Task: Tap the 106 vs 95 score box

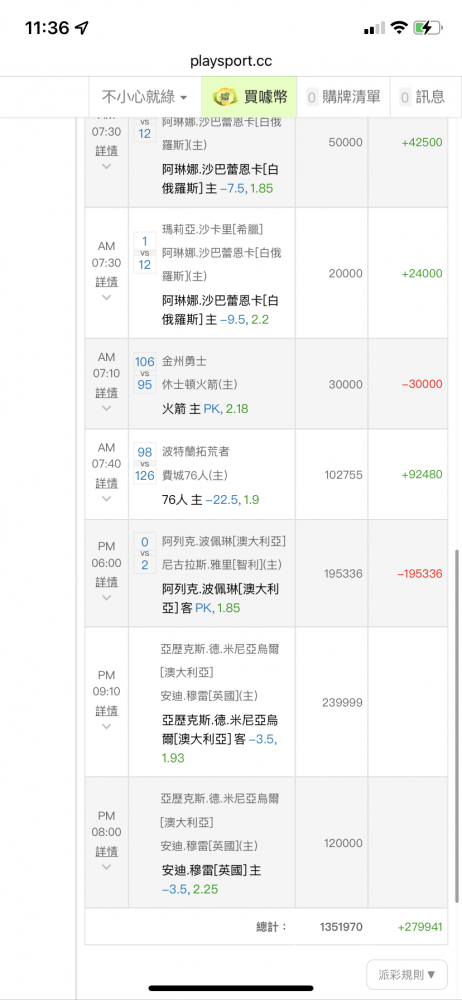Action: pyautogui.click(x=145, y=373)
